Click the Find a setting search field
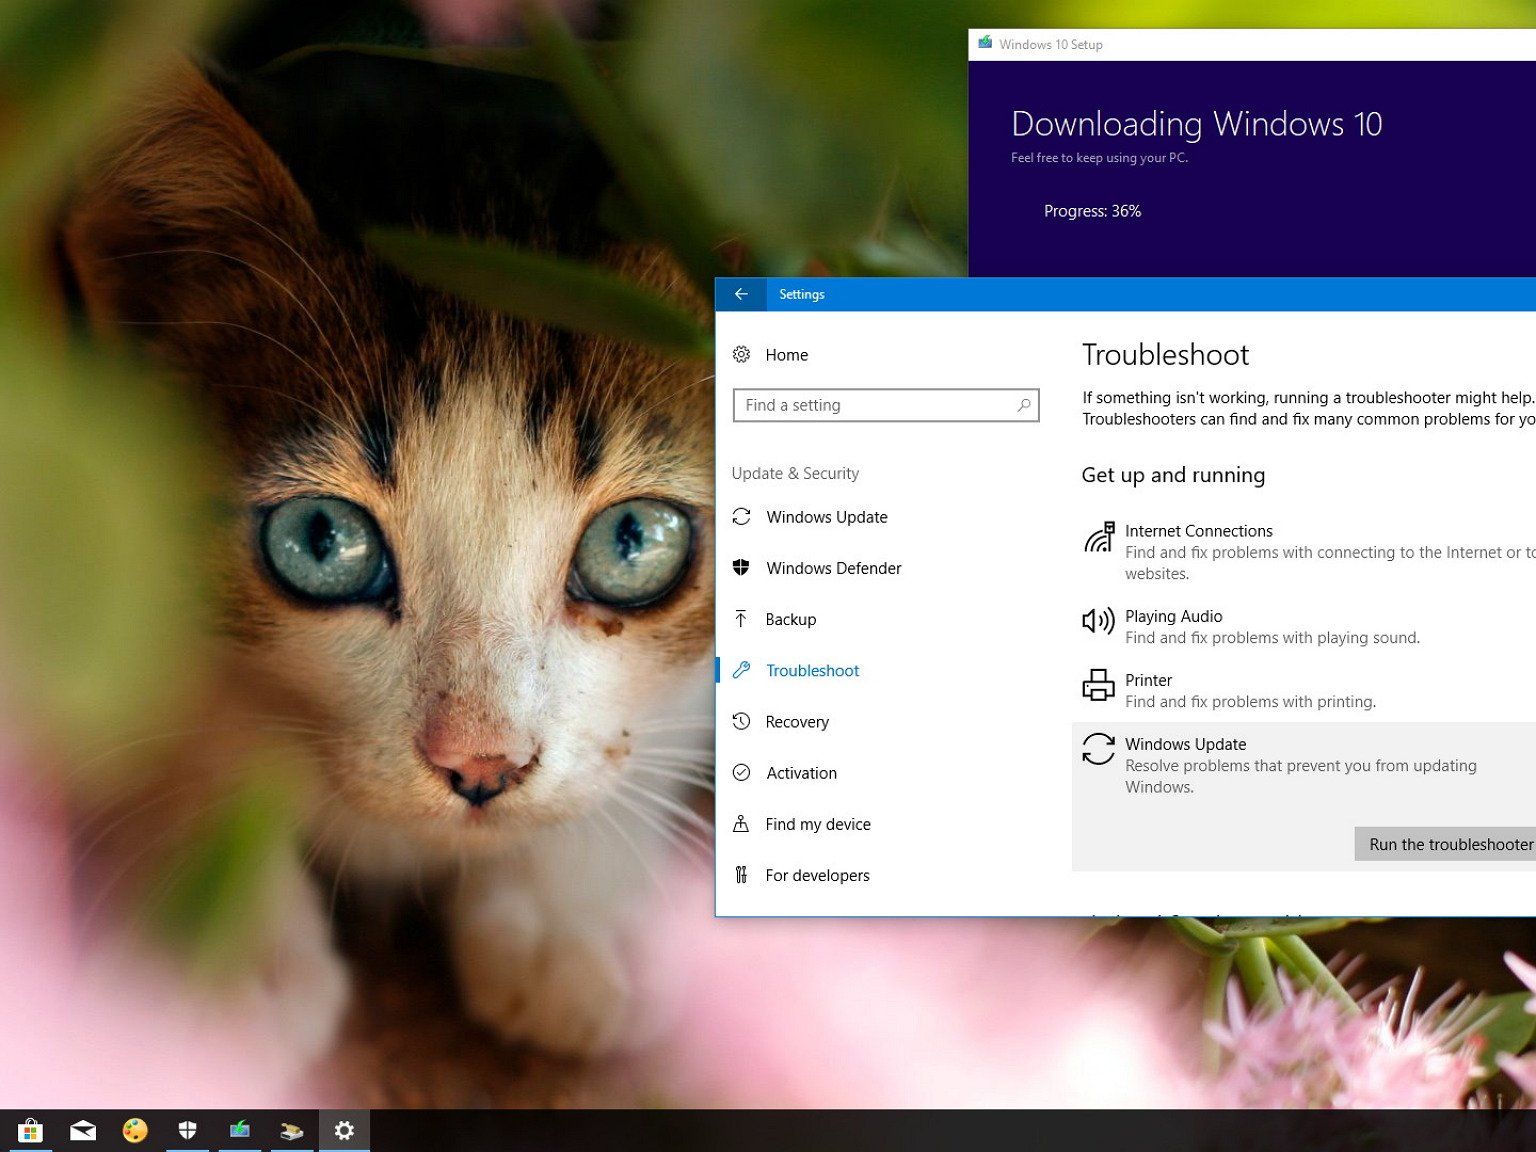The image size is (1536, 1152). (x=886, y=405)
